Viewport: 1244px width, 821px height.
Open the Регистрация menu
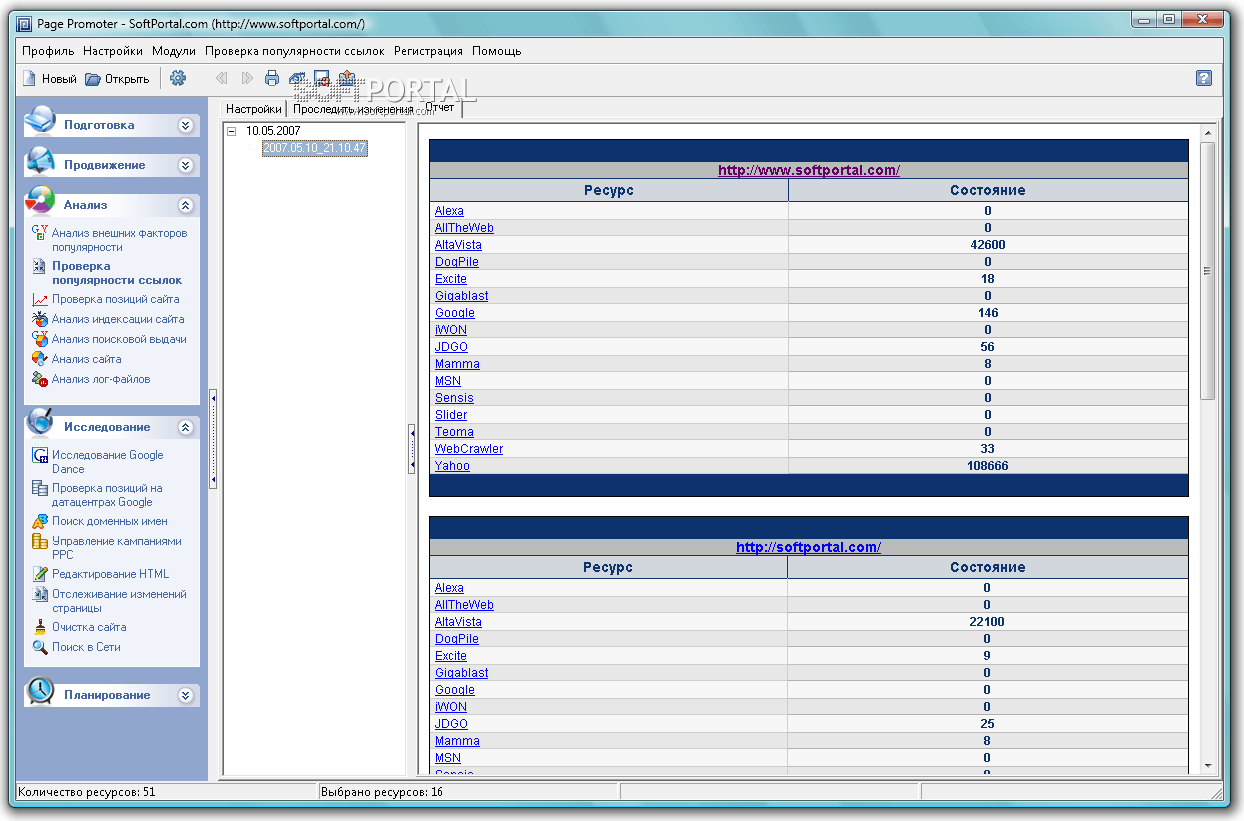tap(428, 51)
